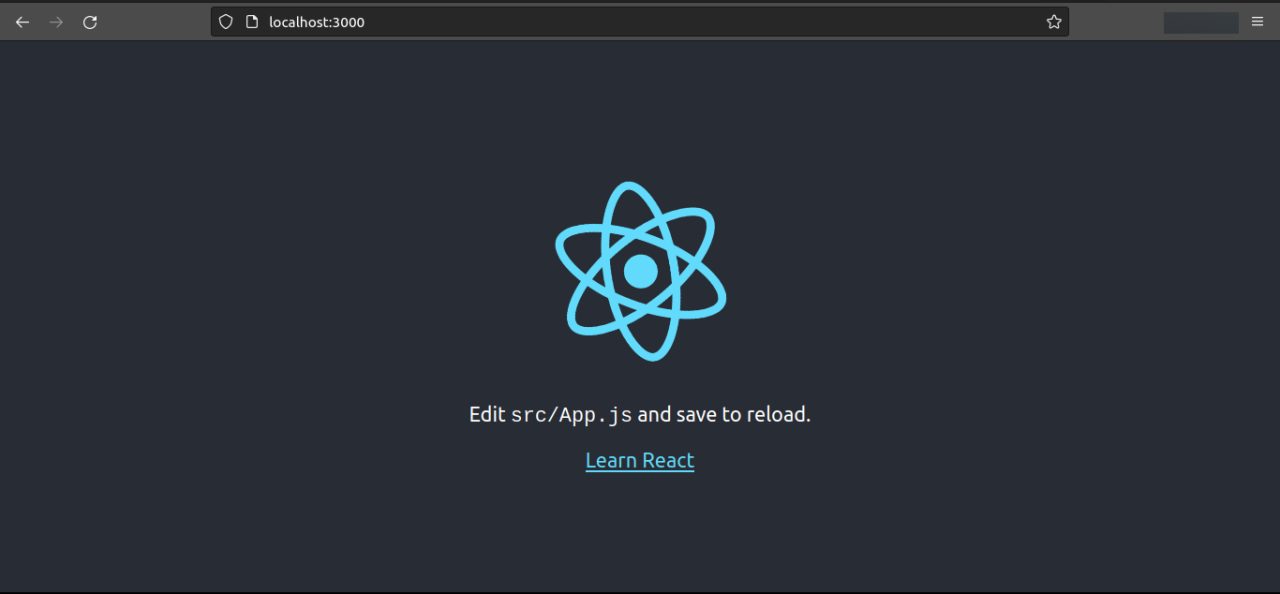Open the page information icon in address bar
This screenshot has height=594, width=1280.
coord(251,21)
